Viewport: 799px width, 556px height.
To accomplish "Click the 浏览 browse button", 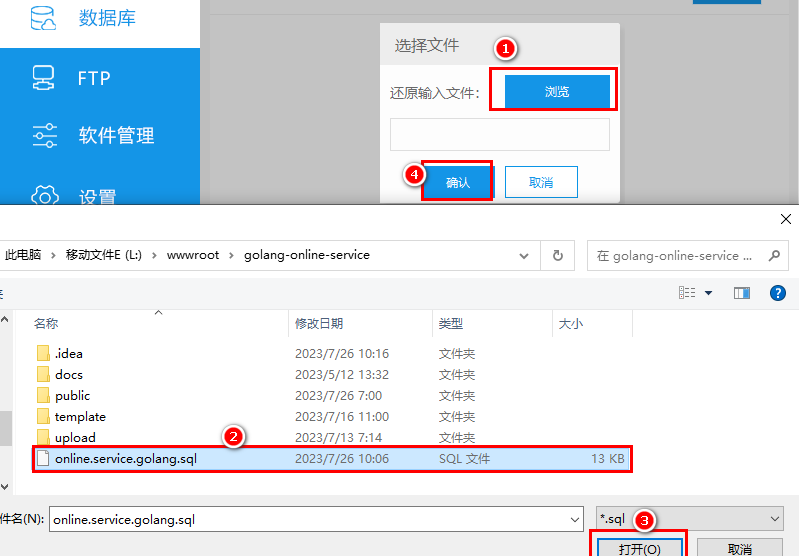I will coord(557,91).
